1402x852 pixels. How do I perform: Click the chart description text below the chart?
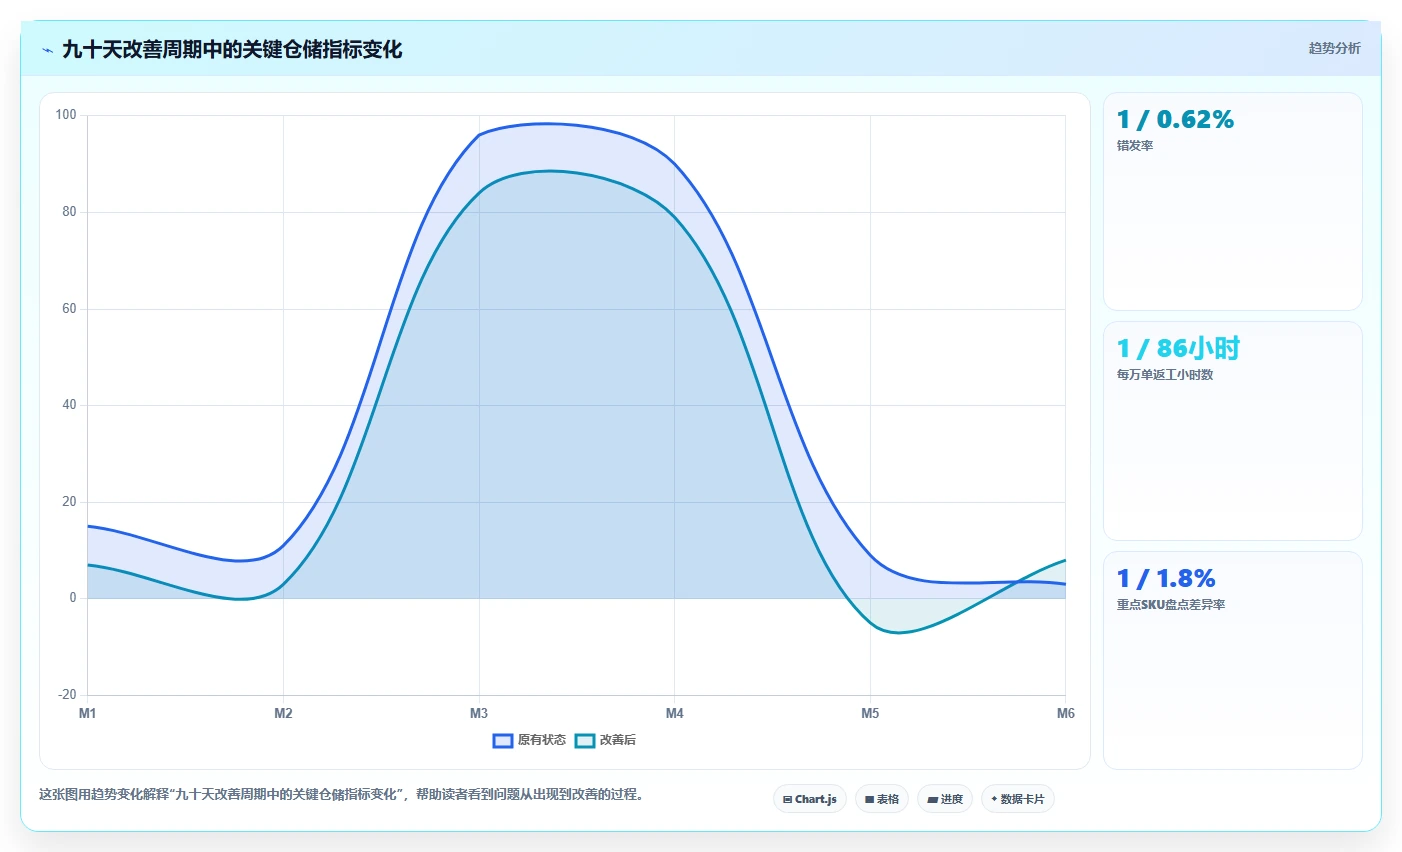pos(343,795)
